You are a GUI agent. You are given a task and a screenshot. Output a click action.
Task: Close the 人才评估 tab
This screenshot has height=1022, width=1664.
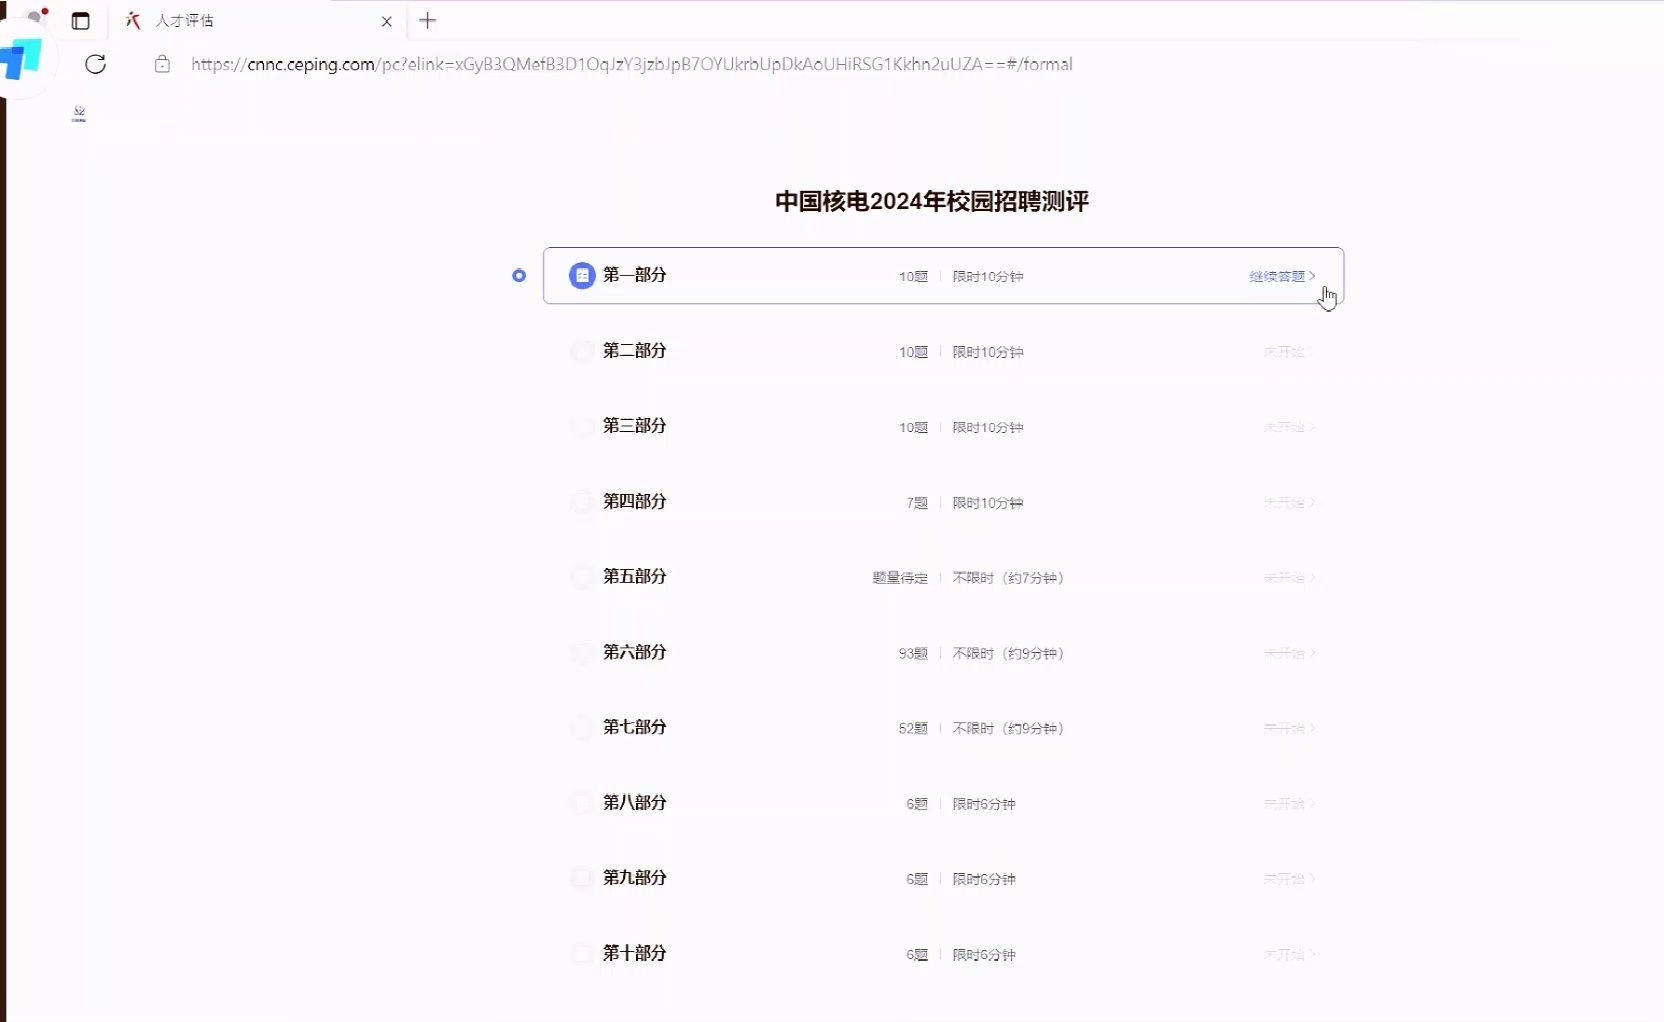pyautogui.click(x=387, y=21)
